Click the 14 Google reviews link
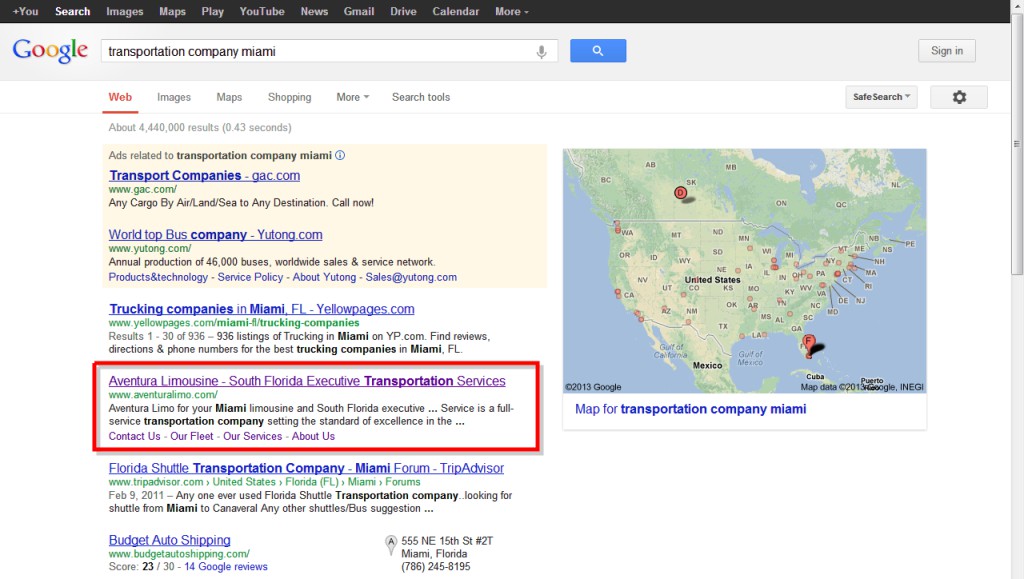The width and height of the screenshot is (1024, 579). (x=225, y=567)
